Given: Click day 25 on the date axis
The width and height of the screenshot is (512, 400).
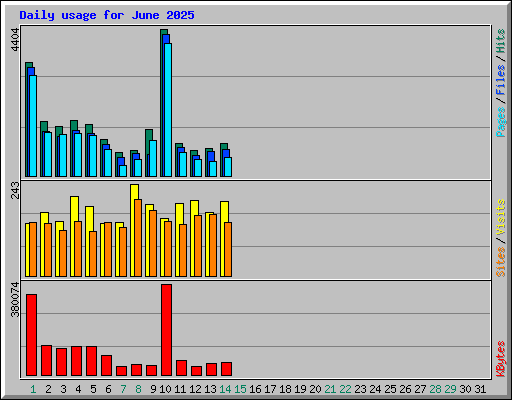Looking at the screenshot, I should (390, 389).
